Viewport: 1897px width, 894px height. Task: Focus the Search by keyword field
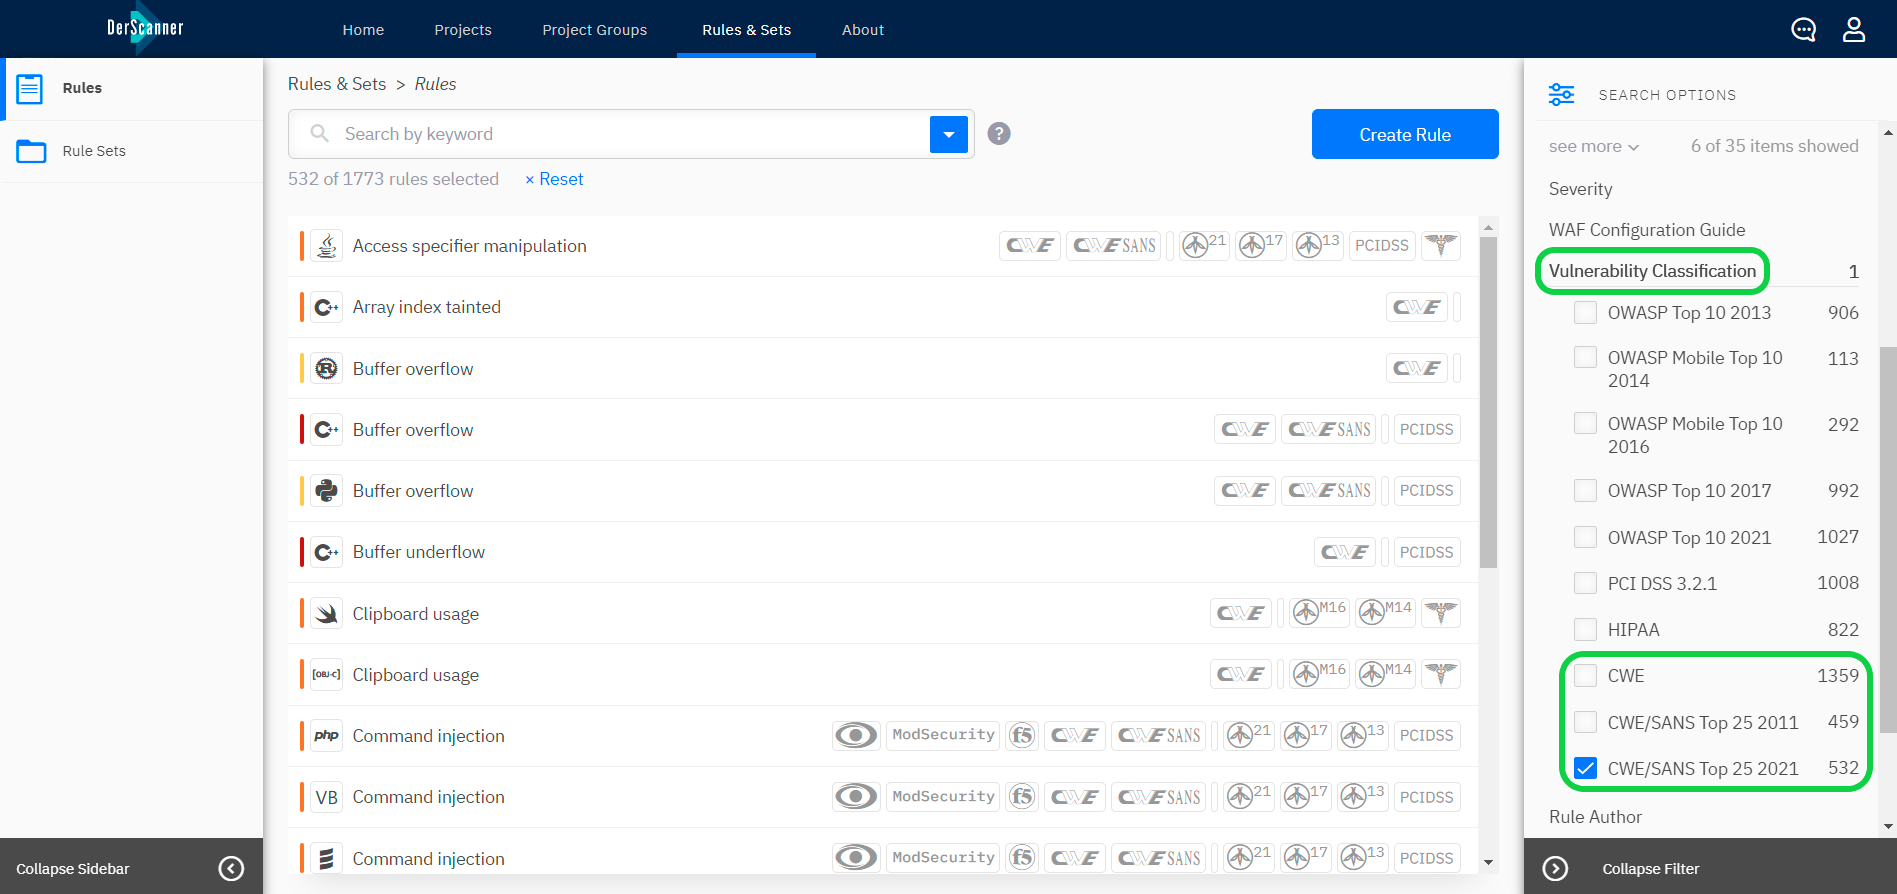coord(630,134)
